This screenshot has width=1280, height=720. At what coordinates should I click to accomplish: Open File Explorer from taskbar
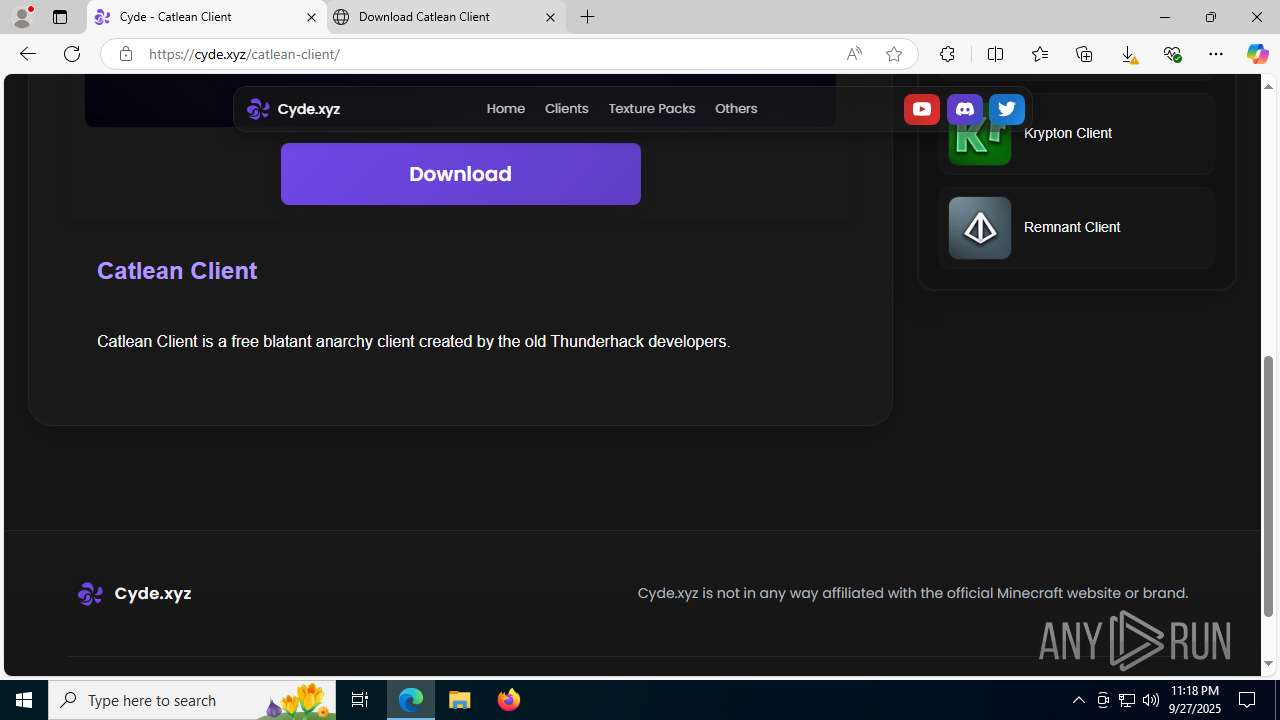click(x=460, y=700)
